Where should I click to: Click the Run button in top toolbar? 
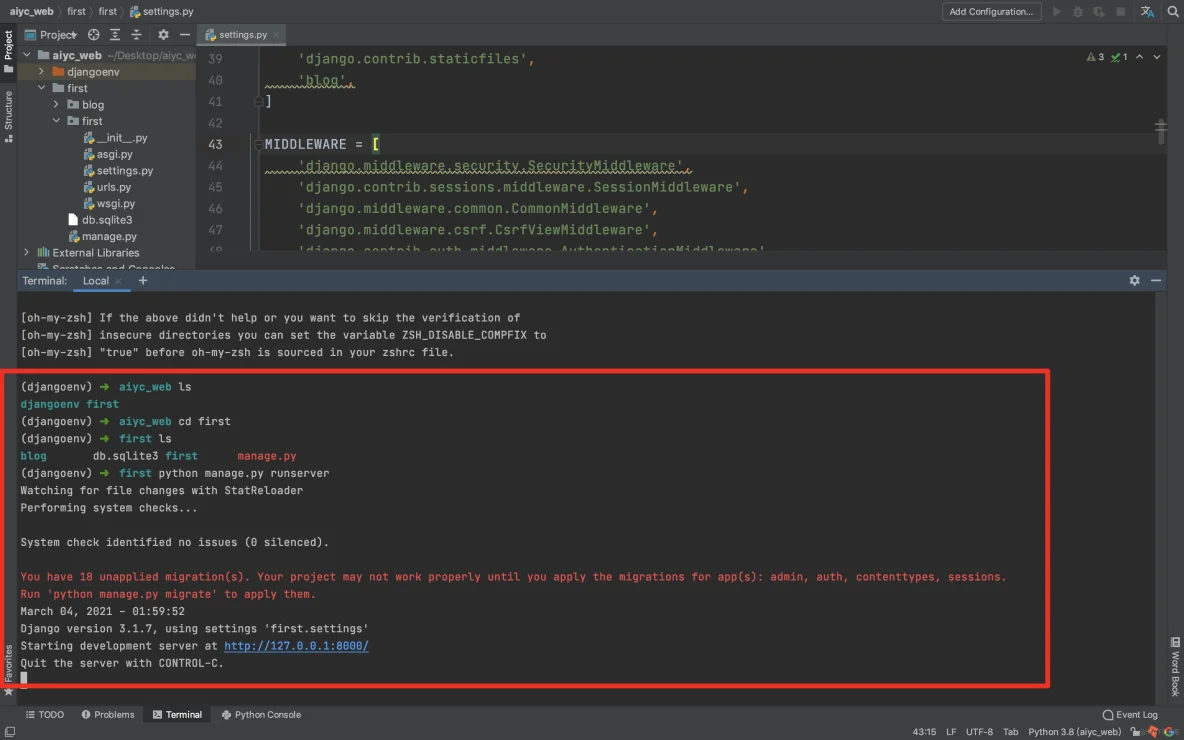tap(1056, 11)
